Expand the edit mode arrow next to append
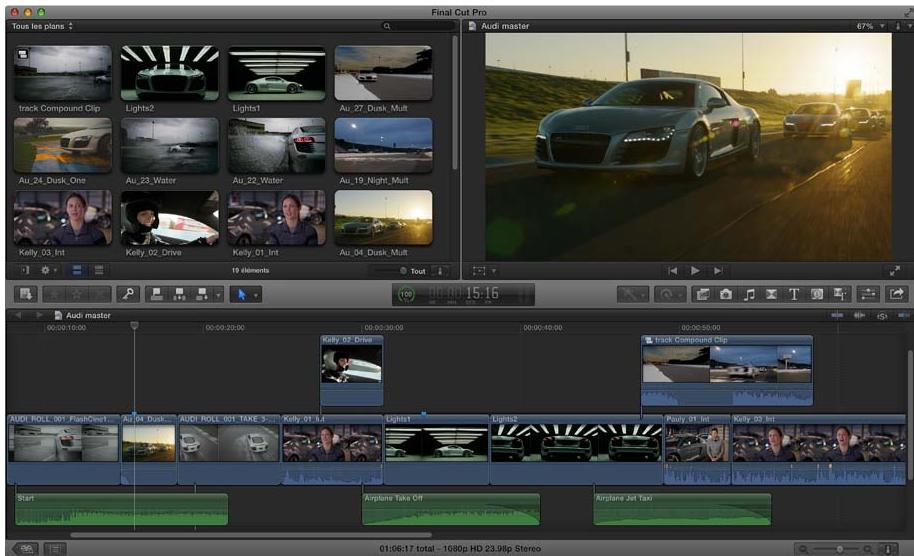Screen dimensions: 914x556 (x=218, y=295)
